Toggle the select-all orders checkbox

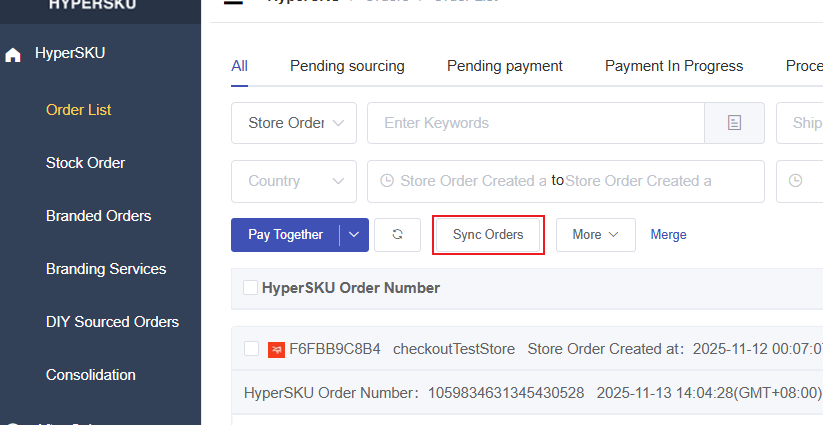pos(250,288)
